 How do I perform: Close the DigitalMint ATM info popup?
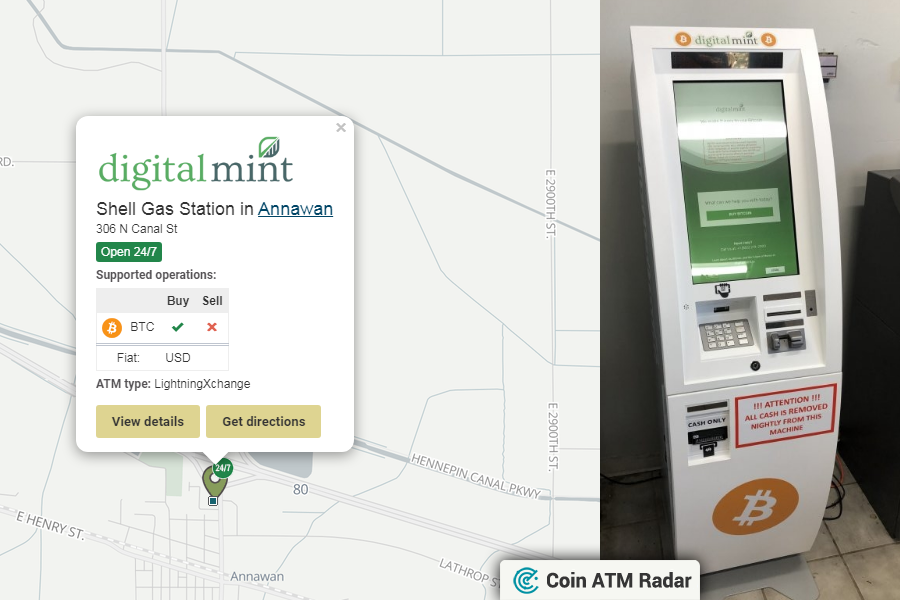pyautogui.click(x=341, y=127)
